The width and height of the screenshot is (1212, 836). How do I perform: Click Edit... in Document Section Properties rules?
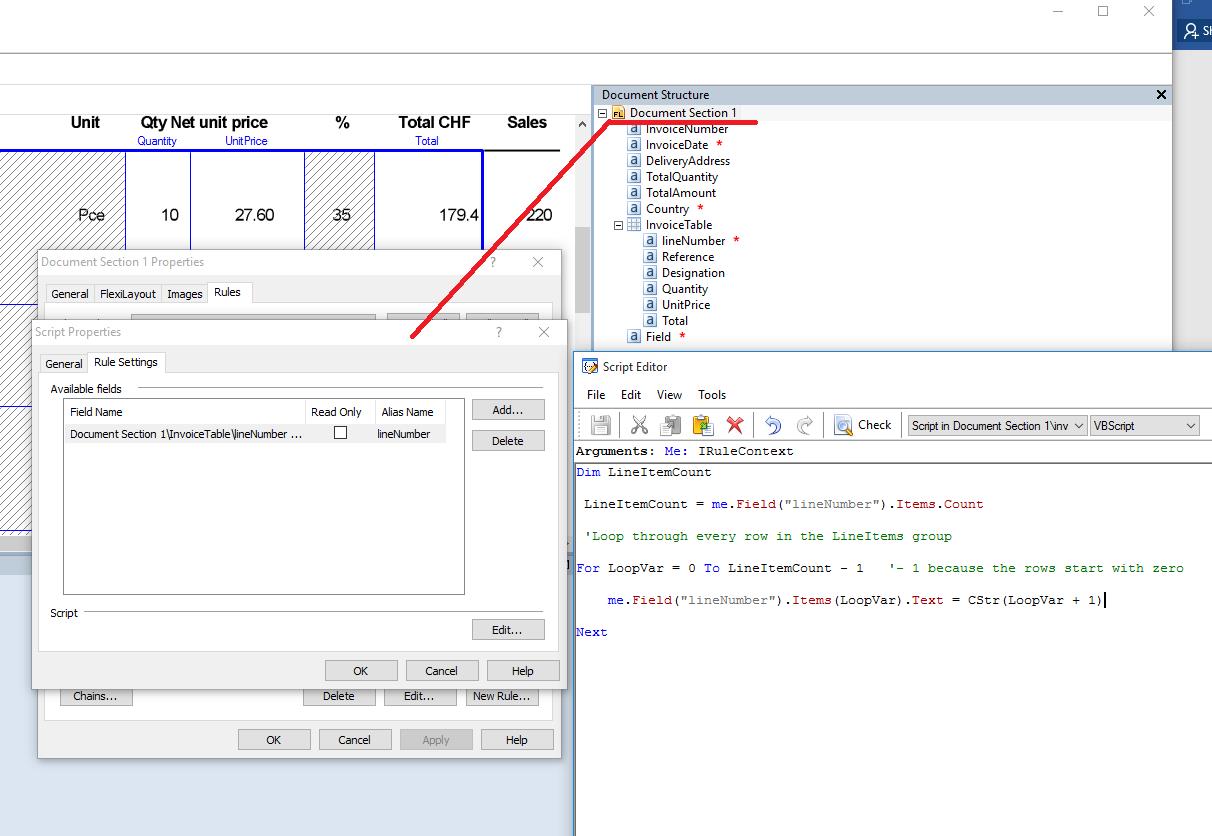421,697
